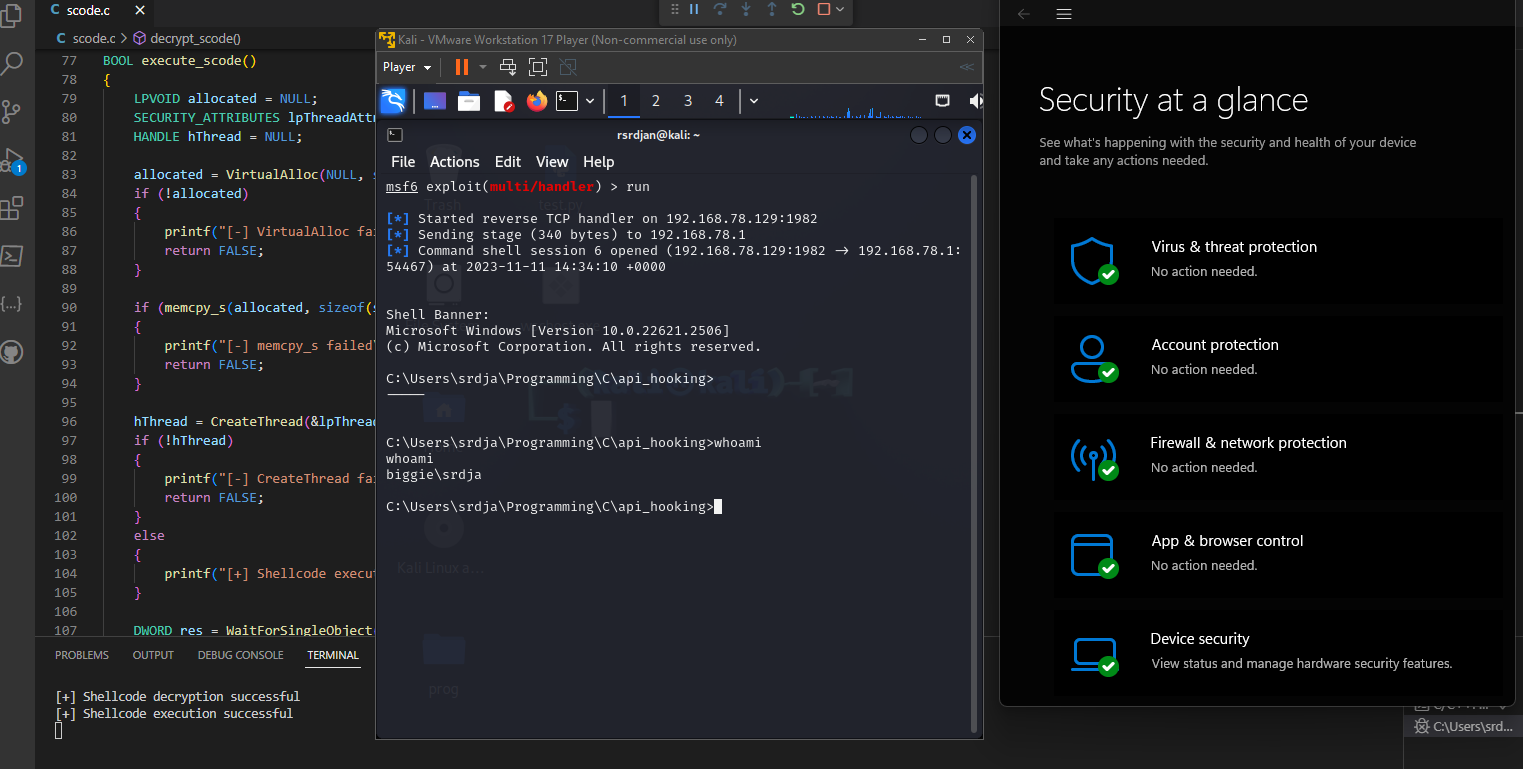The height and width of the screenshot is (769, 1523).
Task: Click Step Over in the debug toolbar
Action: (x=720, y=9)
